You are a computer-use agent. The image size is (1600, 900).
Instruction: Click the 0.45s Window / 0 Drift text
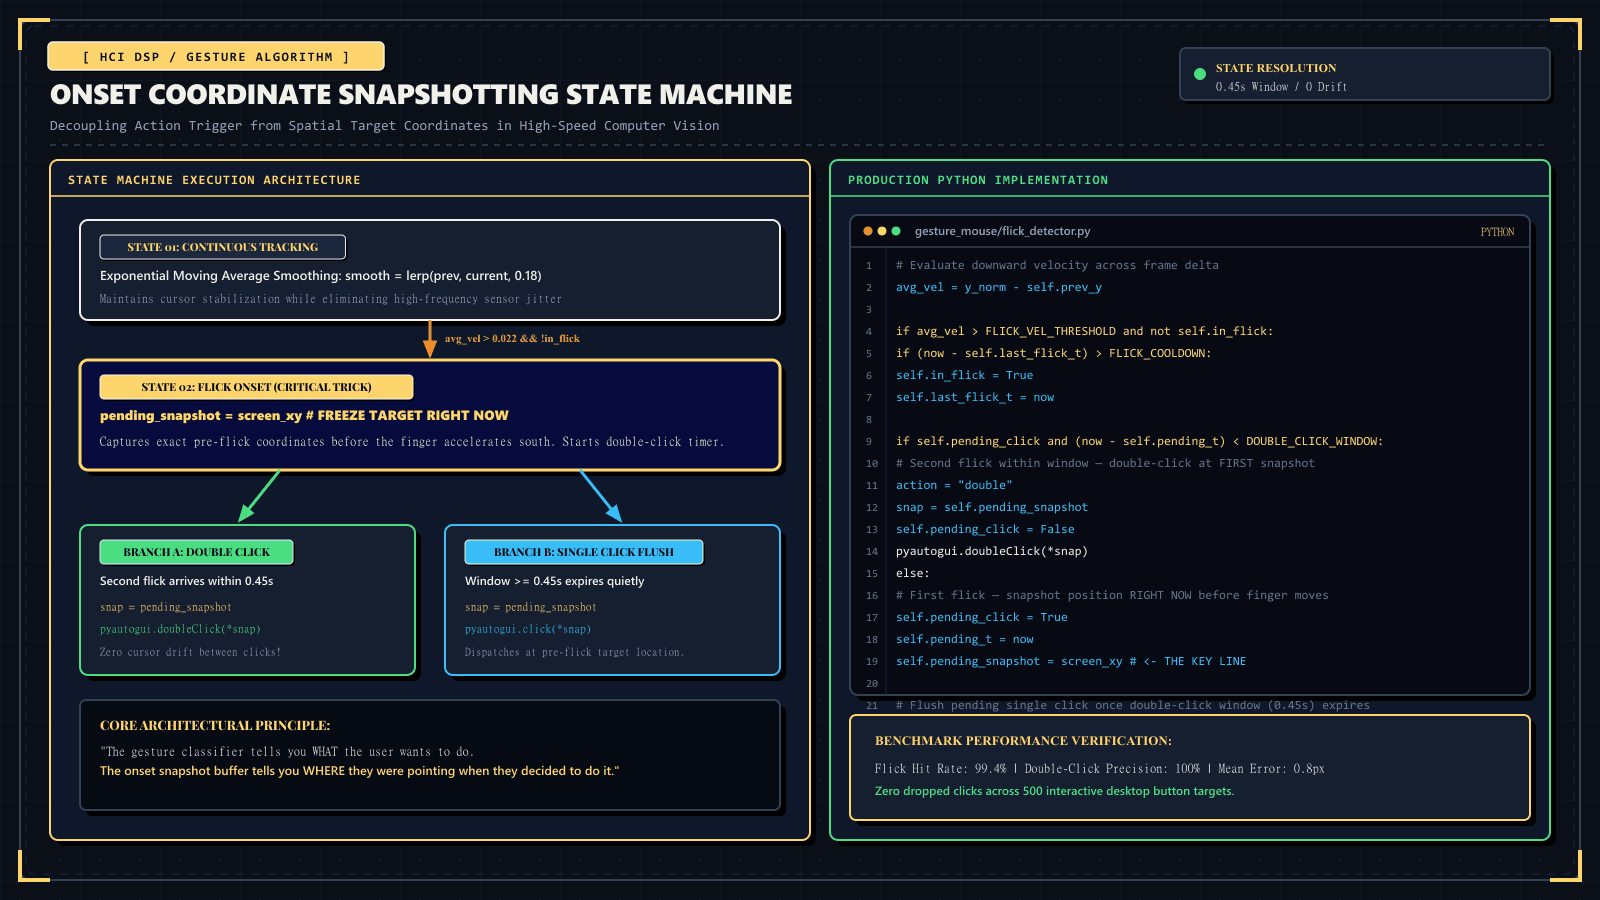point(1281,87)
